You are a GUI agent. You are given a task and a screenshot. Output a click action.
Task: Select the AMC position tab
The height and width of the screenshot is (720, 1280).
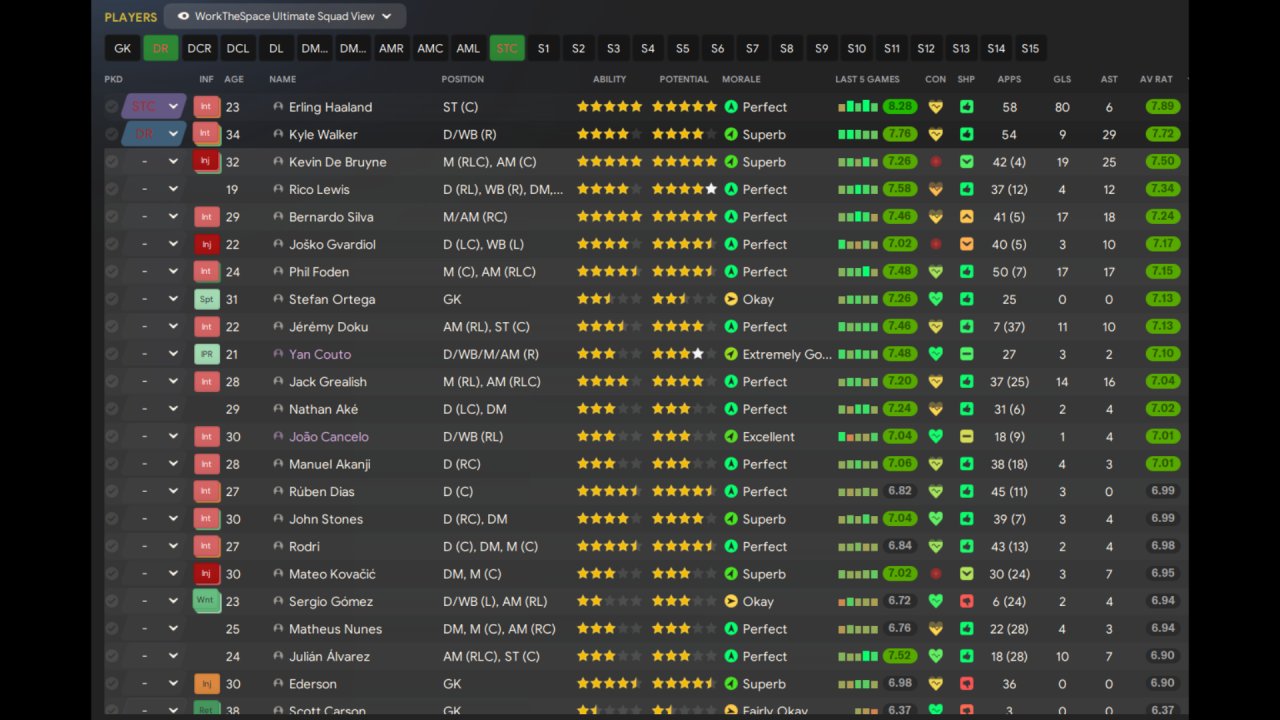click(x=430, y=48)
